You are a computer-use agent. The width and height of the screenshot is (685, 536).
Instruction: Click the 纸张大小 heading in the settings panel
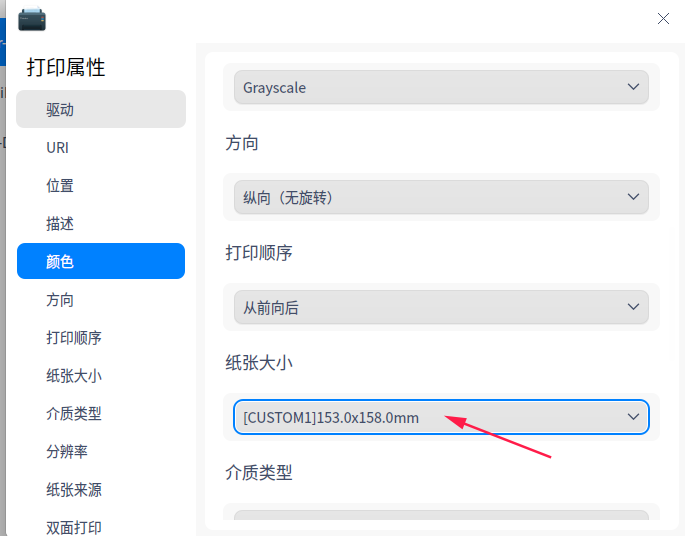pos(259,363)
